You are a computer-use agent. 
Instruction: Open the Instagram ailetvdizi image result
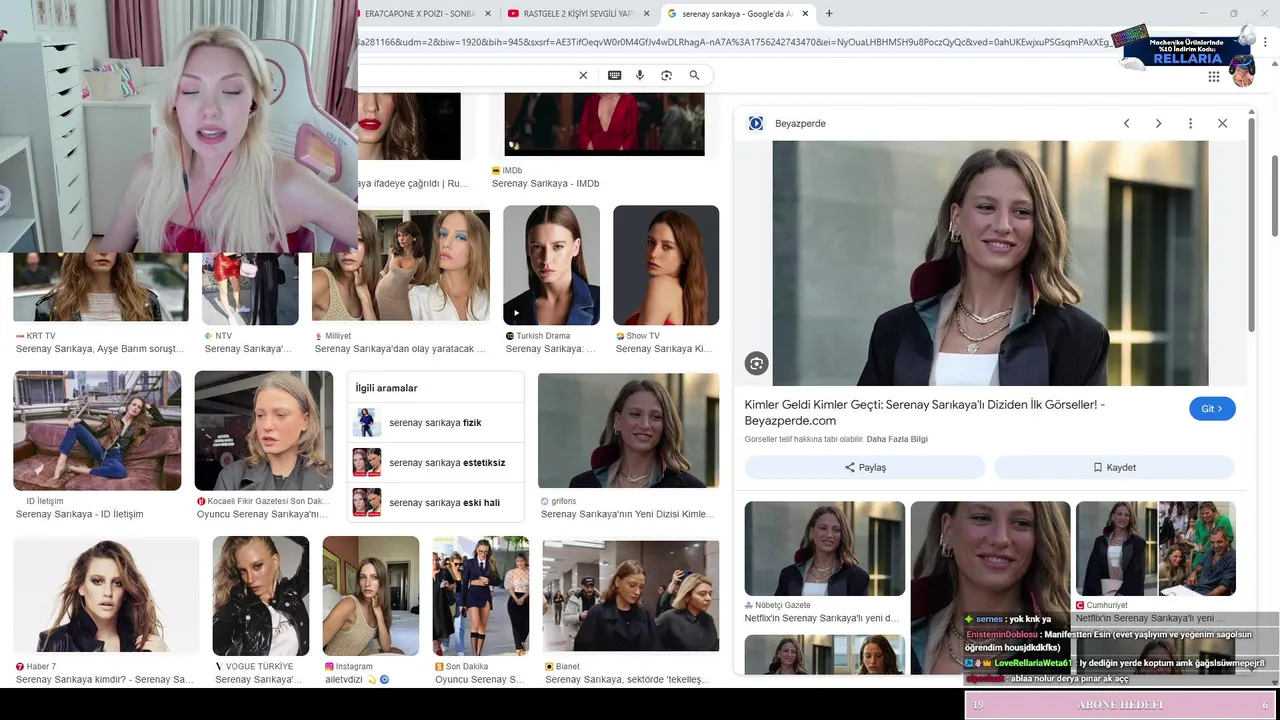pos(371,596)
